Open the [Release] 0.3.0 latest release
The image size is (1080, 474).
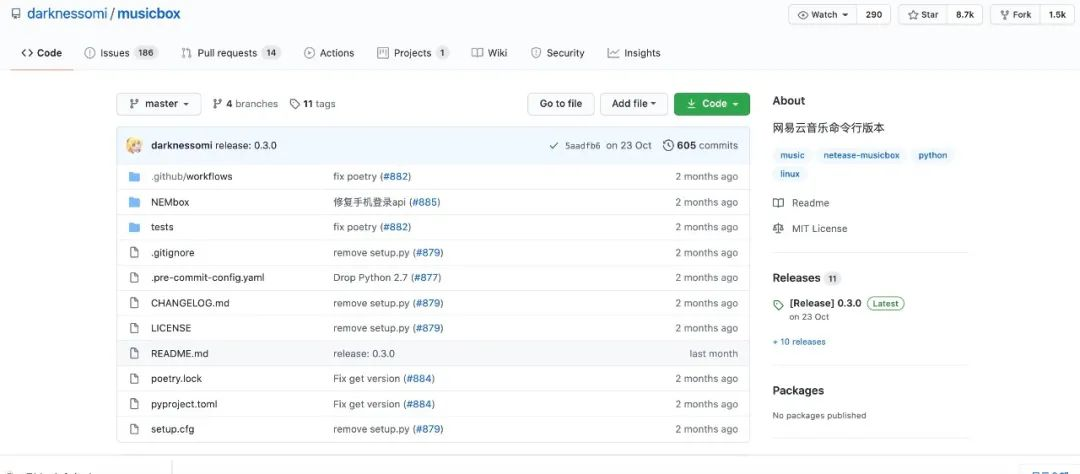pyautogui.click(x=825, y=303)
